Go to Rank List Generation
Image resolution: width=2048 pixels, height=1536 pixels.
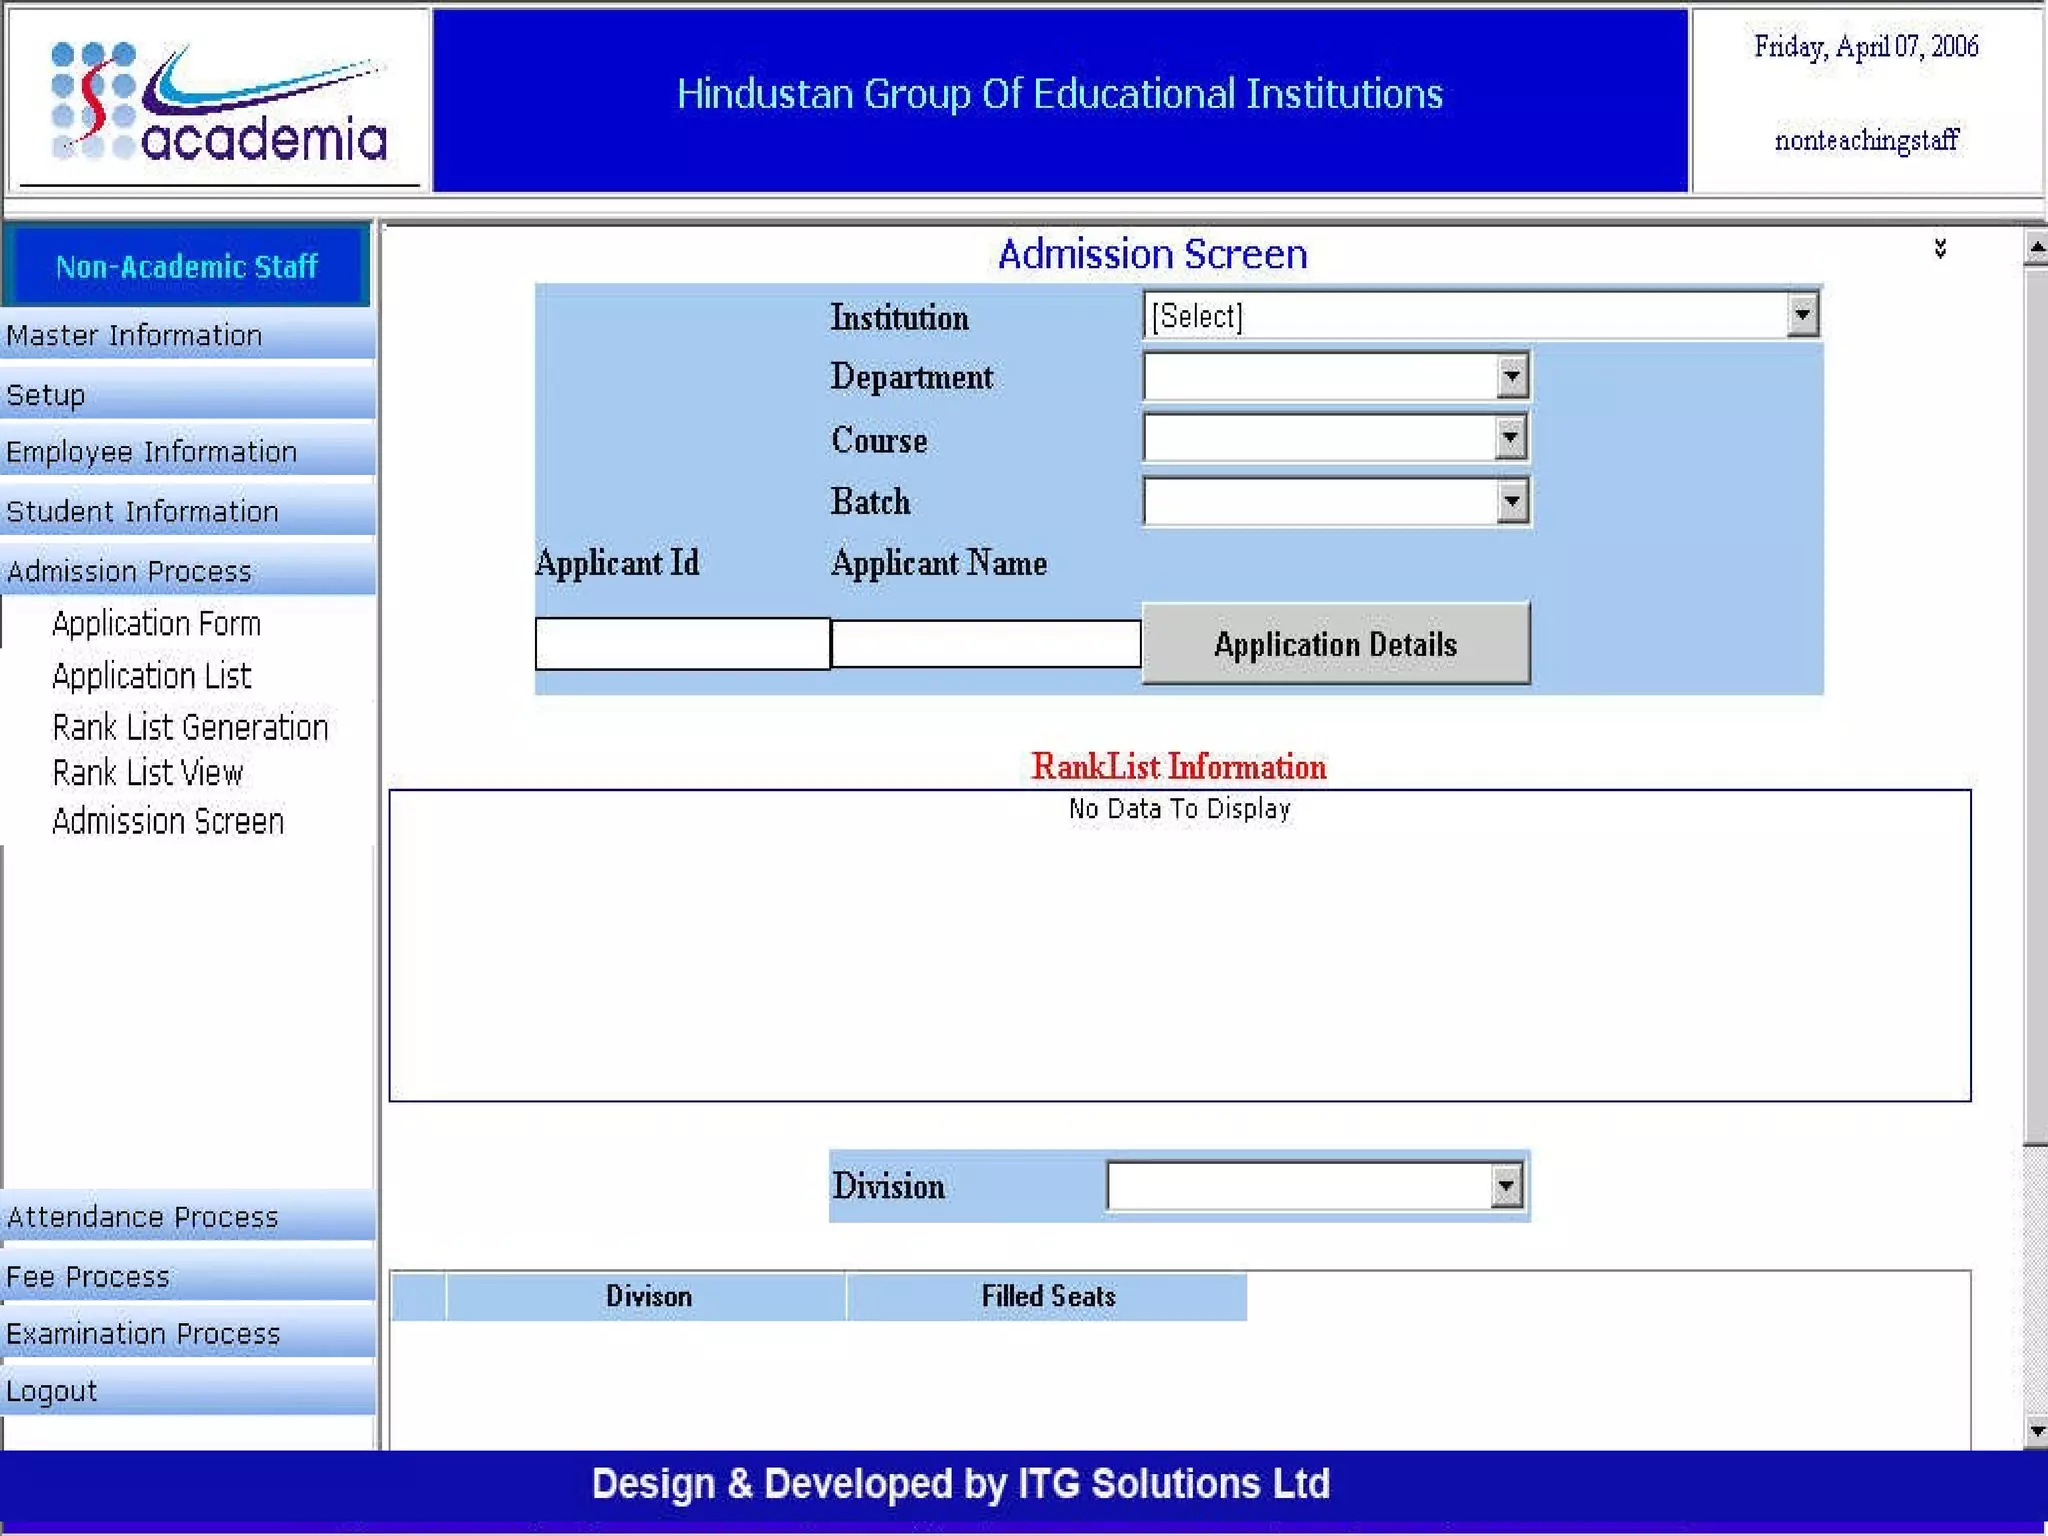[x=190, y=727]
